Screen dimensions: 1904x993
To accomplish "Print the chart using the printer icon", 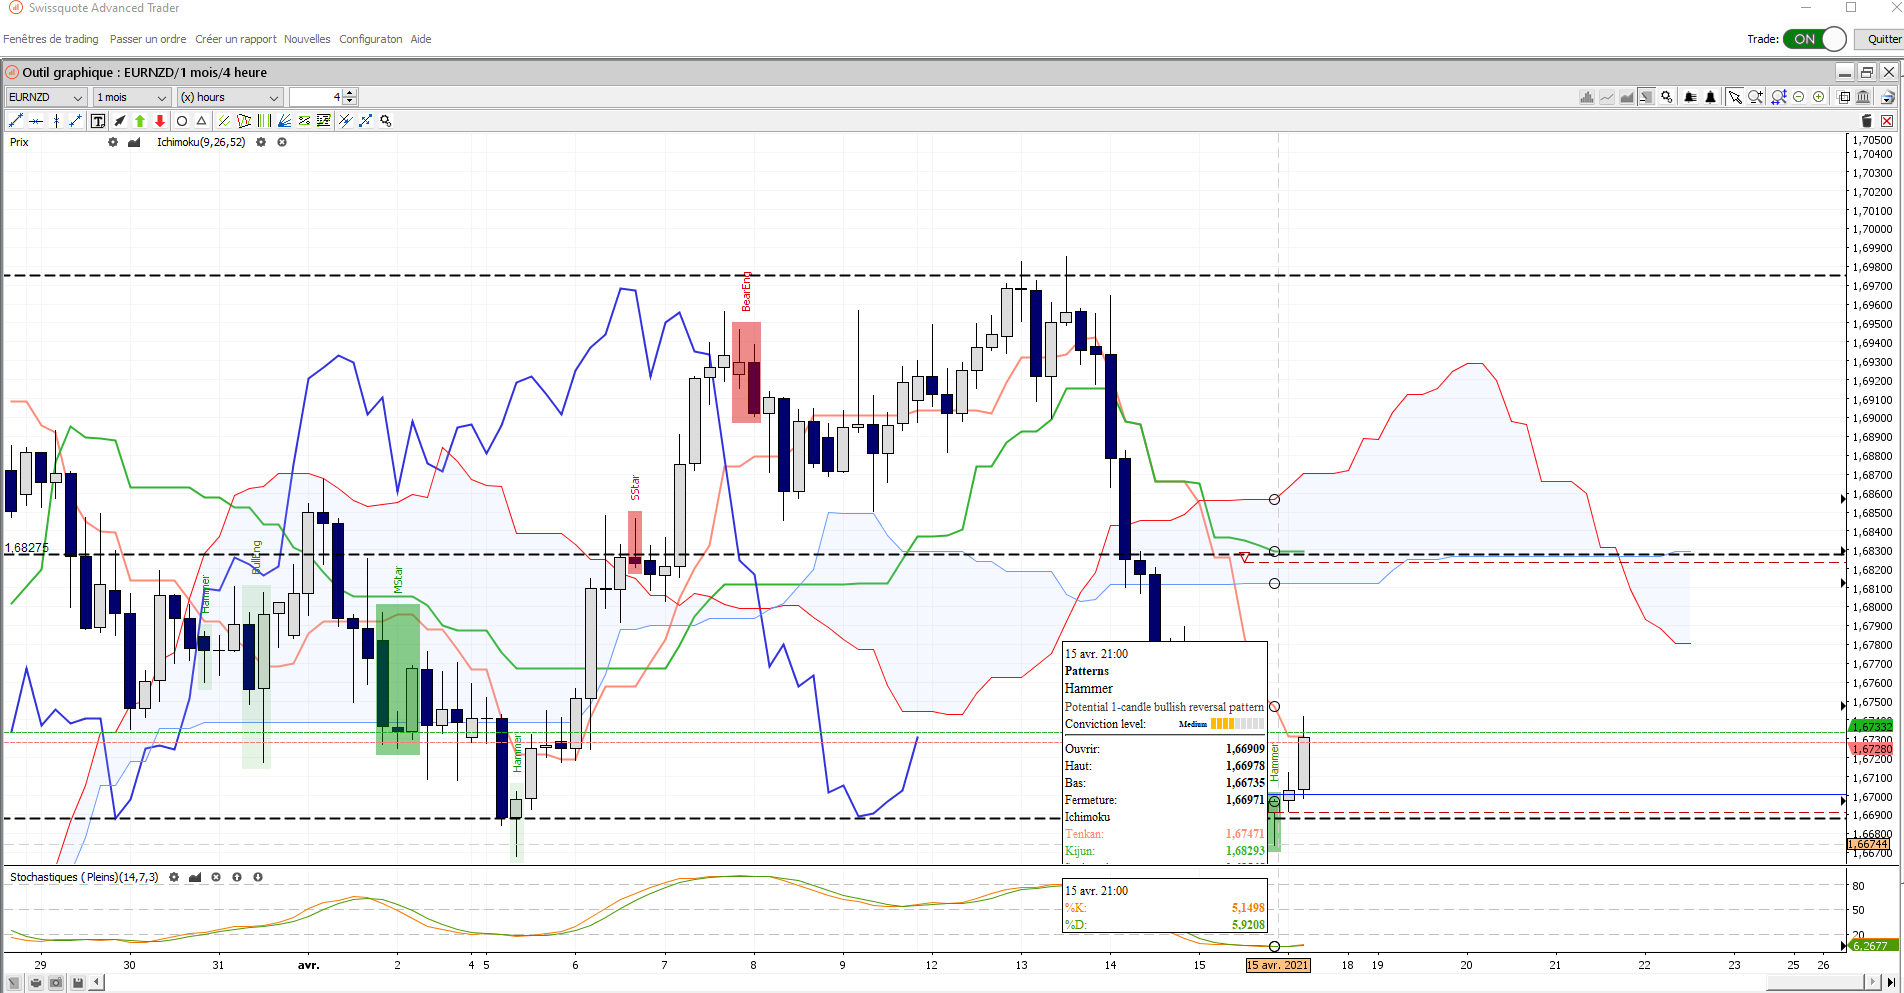I will (x=36, y=983).
